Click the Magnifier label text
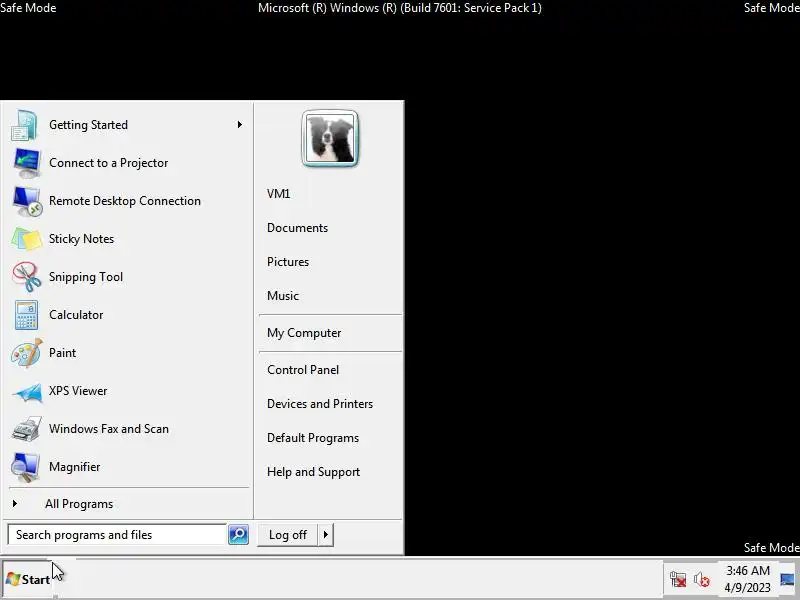This screenshot has height=600, width=800. 74,467
